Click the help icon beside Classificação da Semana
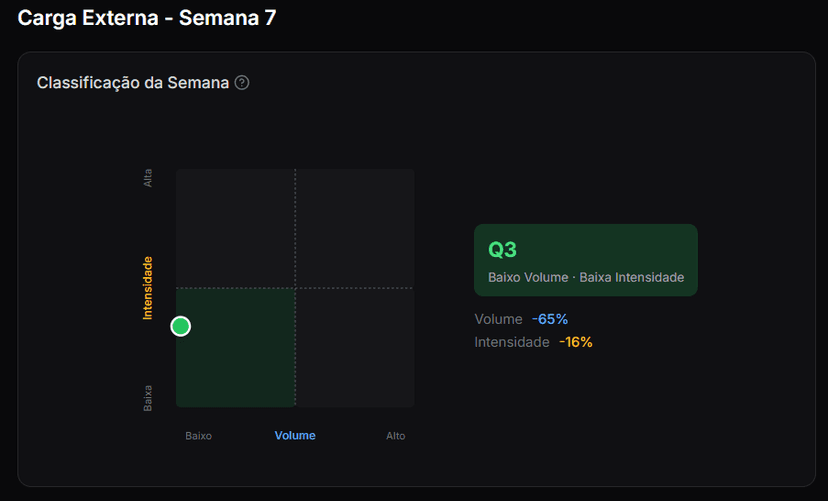This screenshot has height=501, width=828. click(x=242, y=83)
